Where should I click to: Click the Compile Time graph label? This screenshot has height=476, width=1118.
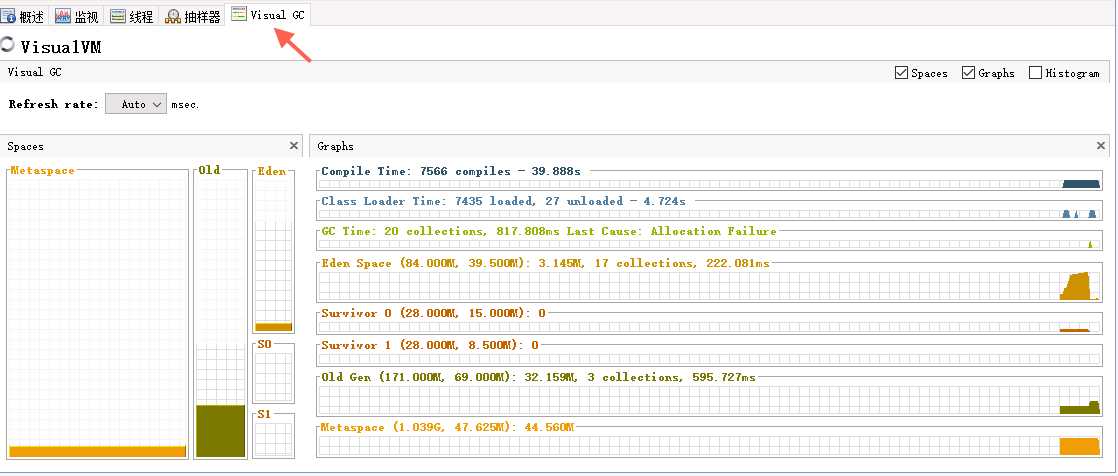coord(451,171)
